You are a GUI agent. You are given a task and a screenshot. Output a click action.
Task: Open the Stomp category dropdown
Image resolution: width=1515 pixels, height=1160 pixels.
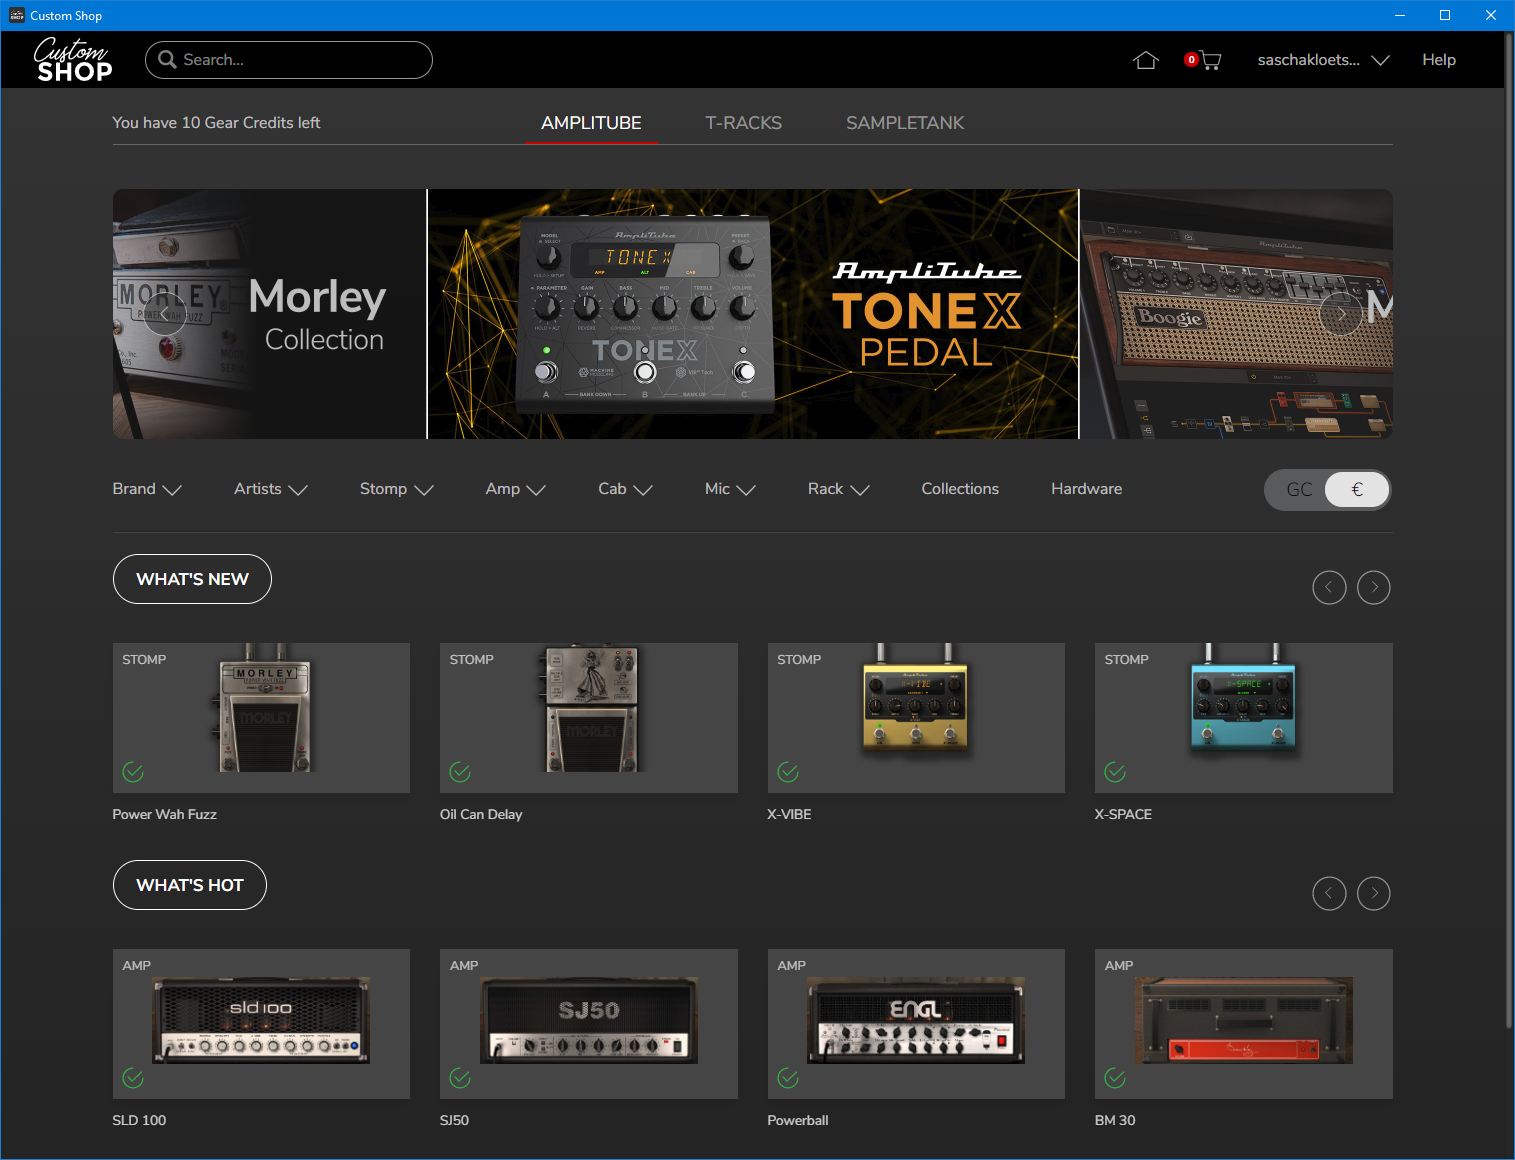(396, 489)
